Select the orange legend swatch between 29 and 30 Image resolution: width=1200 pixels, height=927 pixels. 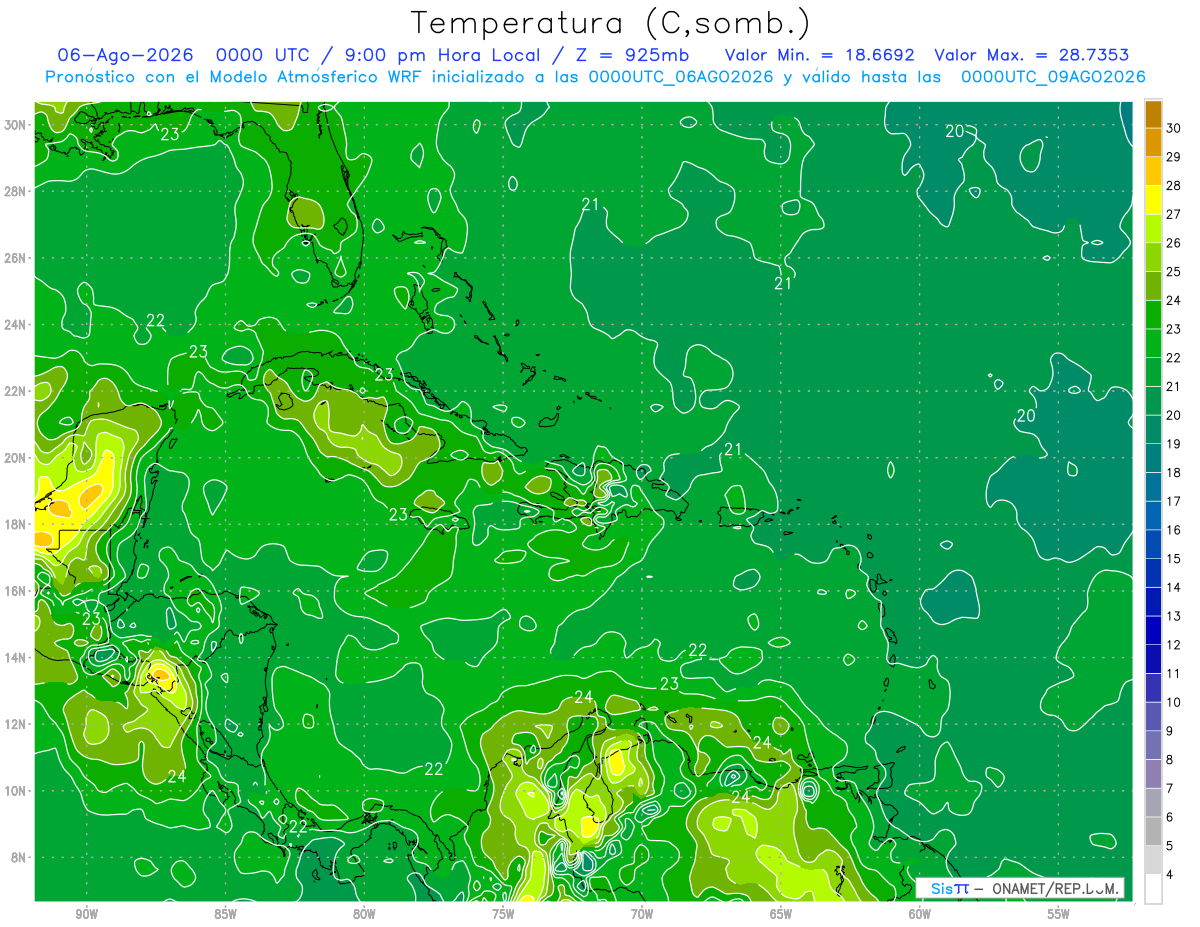(1153, 142)
